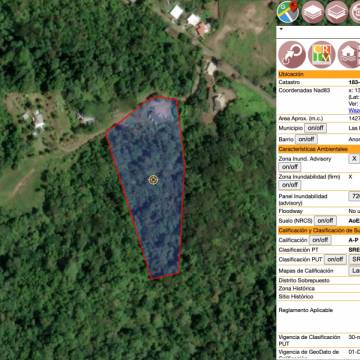This screenshot has height=360, width=360.
Task: Toggle Zona Inundabilidad (firm) on/off
Action: point(290,185)
